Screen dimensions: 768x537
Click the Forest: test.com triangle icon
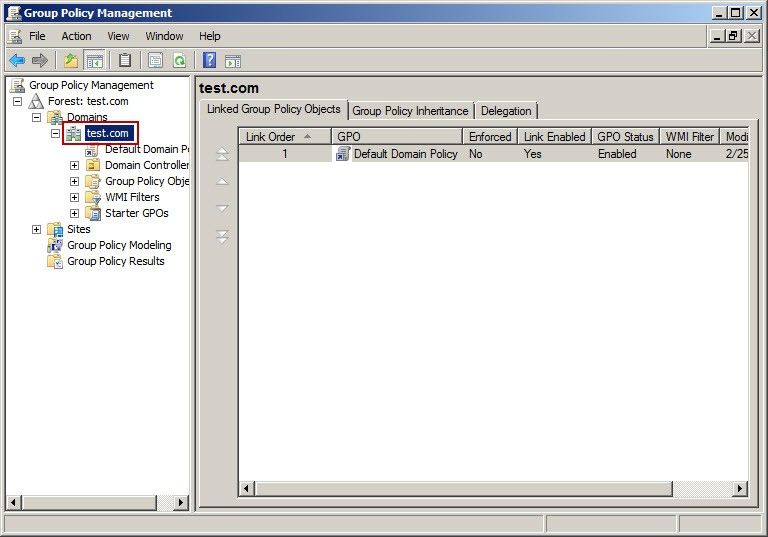[x=36, y=101]
